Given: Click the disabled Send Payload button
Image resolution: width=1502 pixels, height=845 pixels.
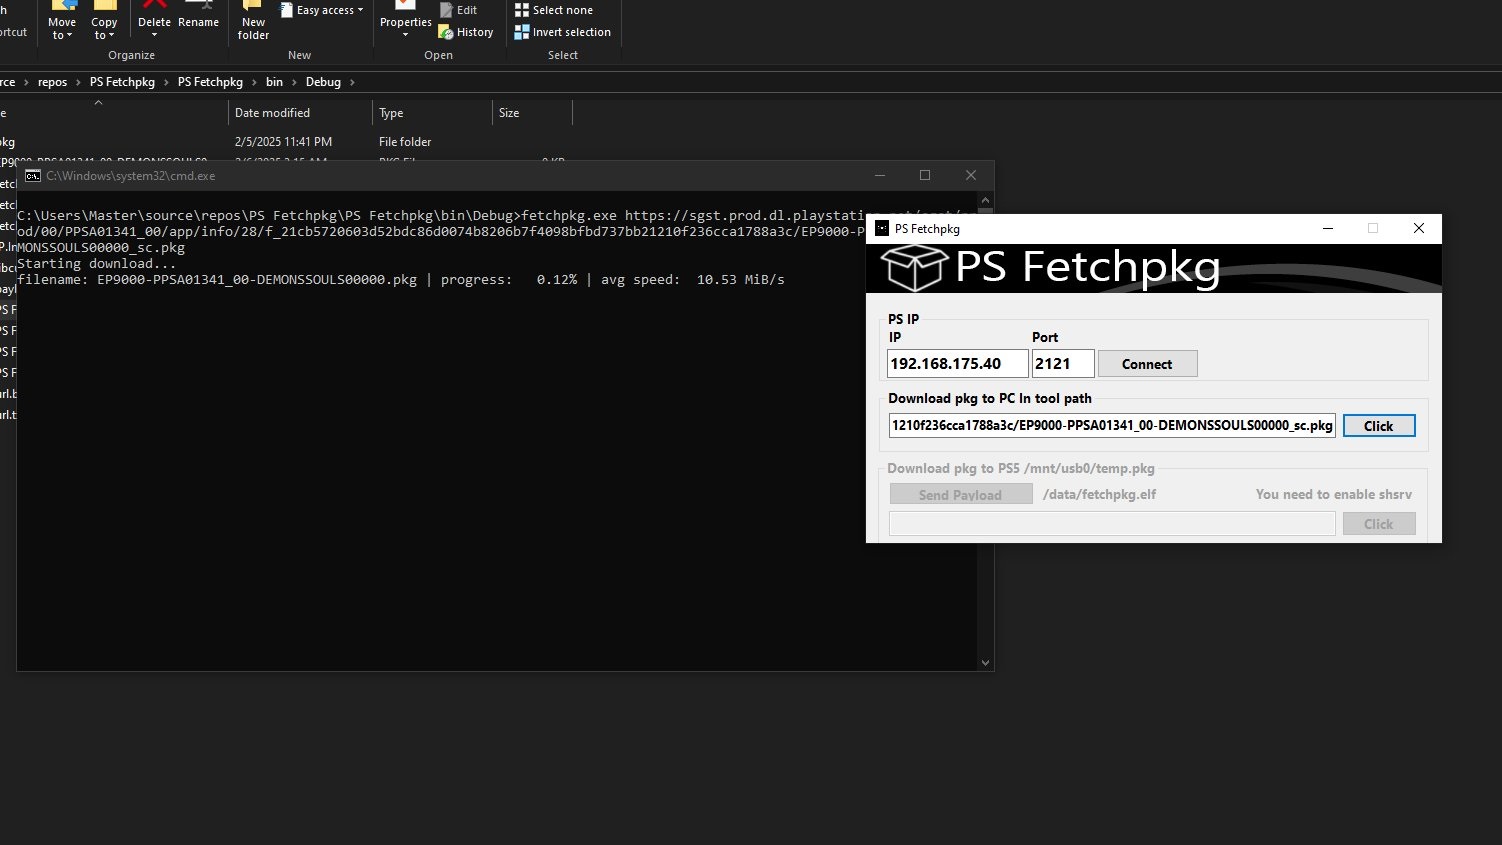Looking at the screenshot, I should click(x=961, y=494).
